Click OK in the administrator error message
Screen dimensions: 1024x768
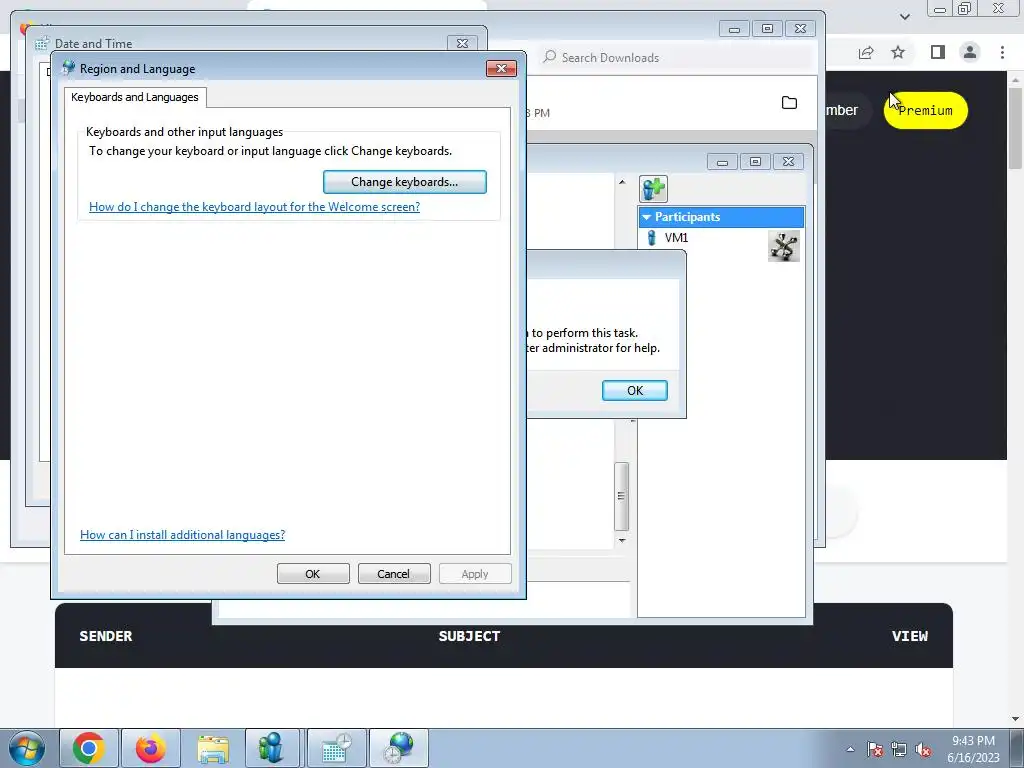click(635, 391)
